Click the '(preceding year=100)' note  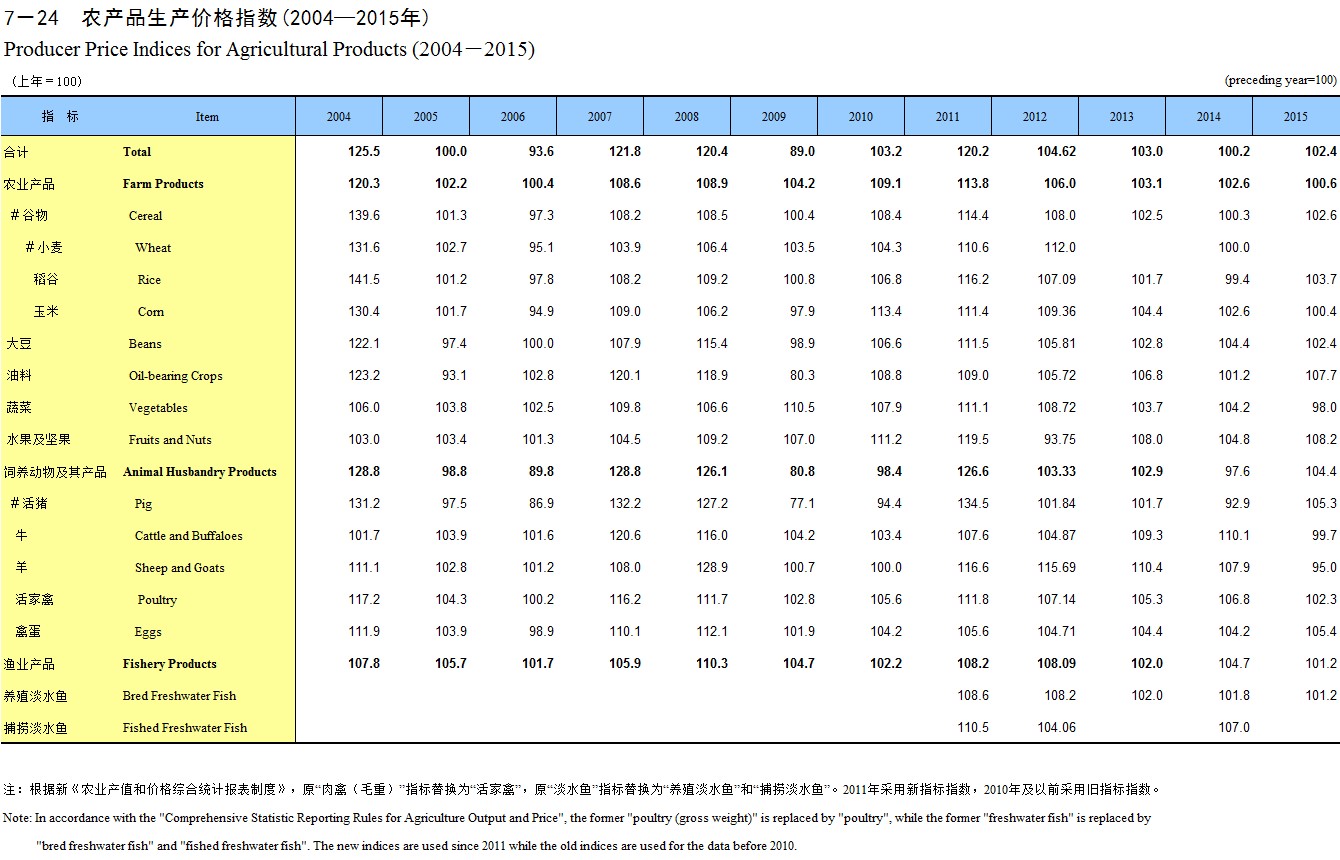click(1280, 80)
